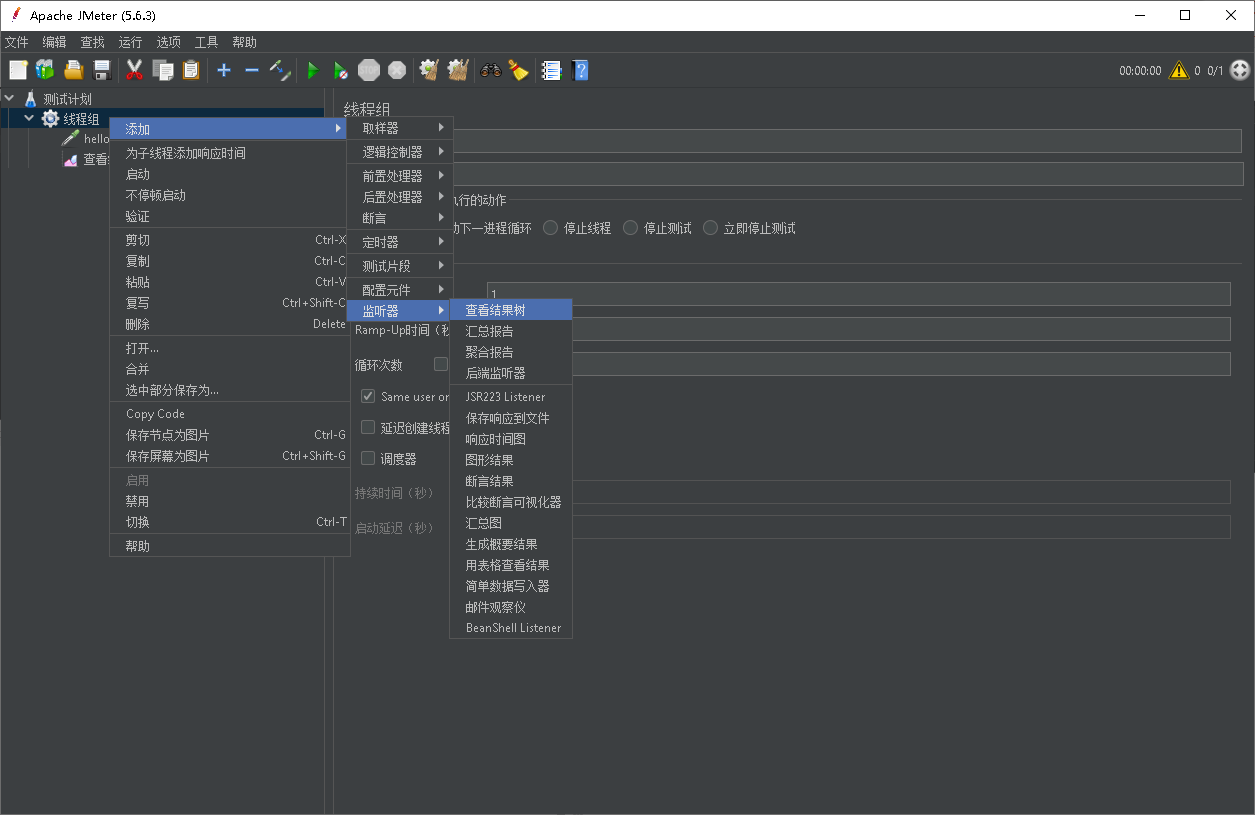The height and width of the screenshot is (815, 1255).
Task: Select 测试片段 in add submenu
Action: pyautogui.click(x=400, y=266)
